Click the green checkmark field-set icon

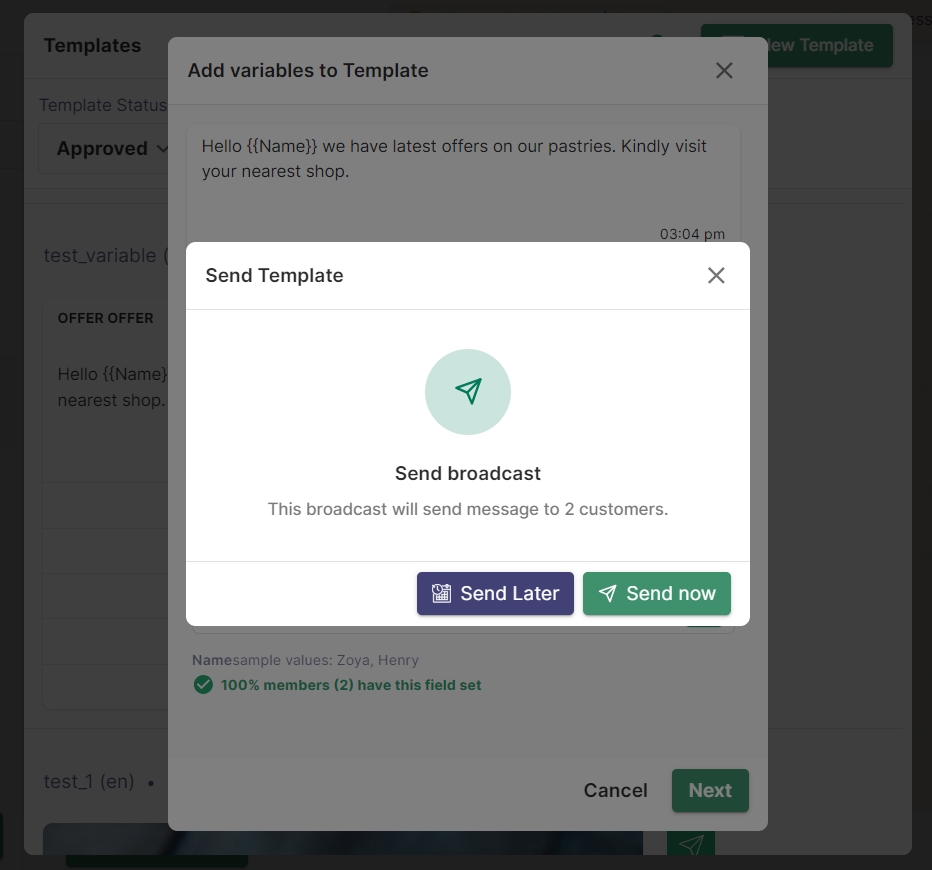pyautogui.click(x=203, y=685)
